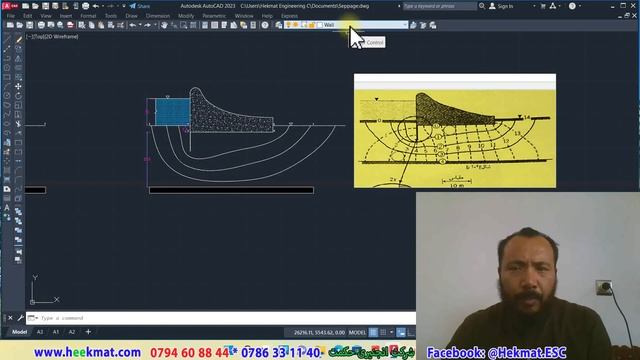Toggle snap mode in status bar
The image size is (640, 360).
383,333
